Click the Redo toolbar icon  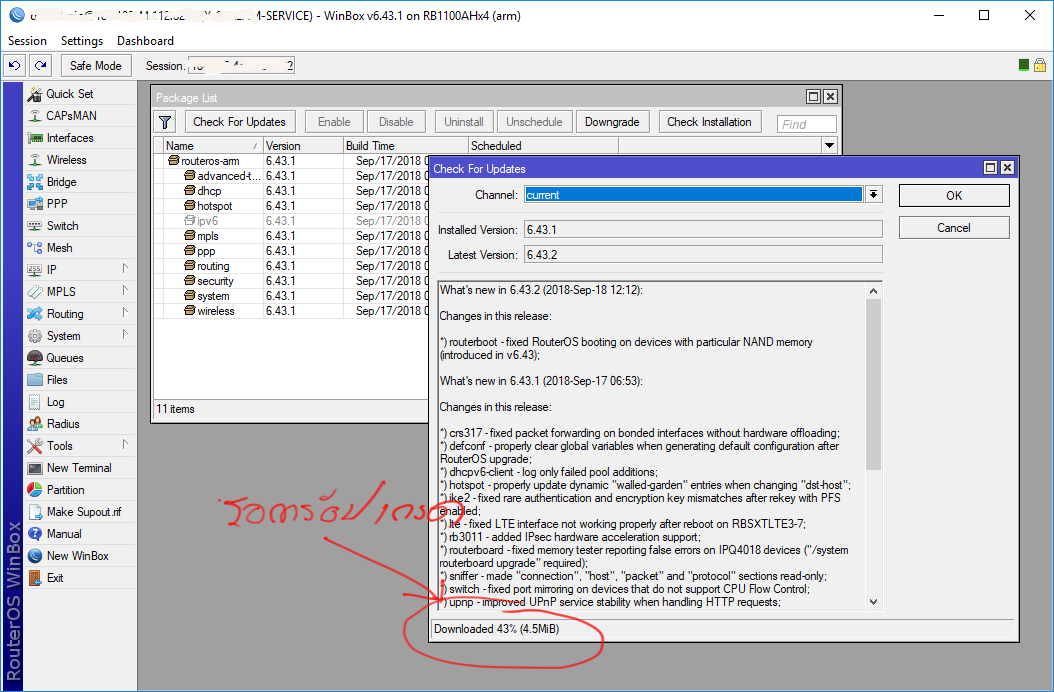click(40, 66)
